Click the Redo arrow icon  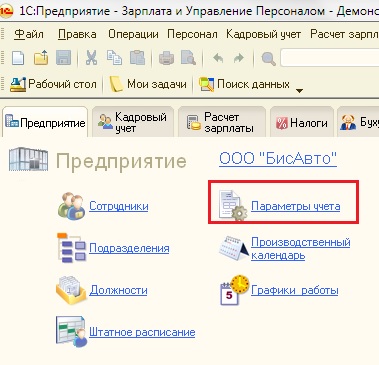[239, 59]
